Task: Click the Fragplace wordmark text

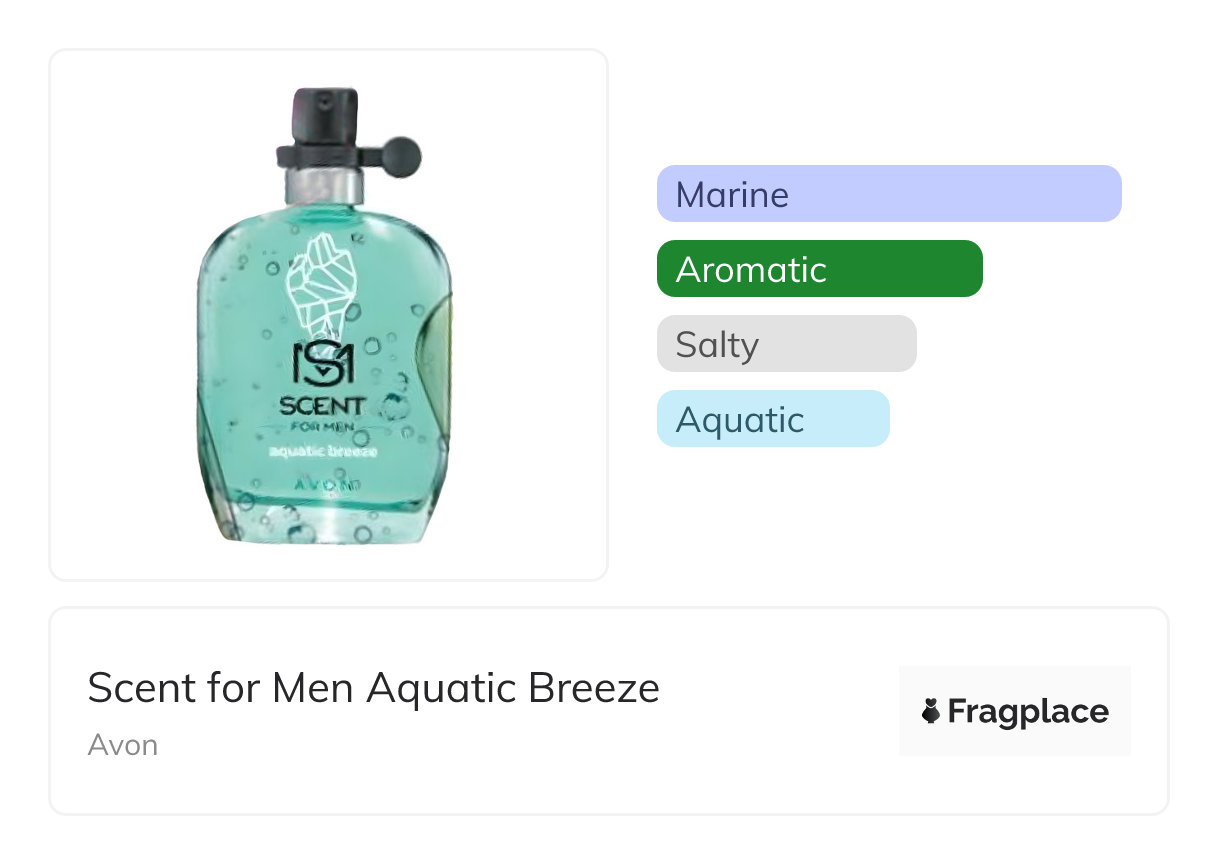Action: [x=1027, y=712]
